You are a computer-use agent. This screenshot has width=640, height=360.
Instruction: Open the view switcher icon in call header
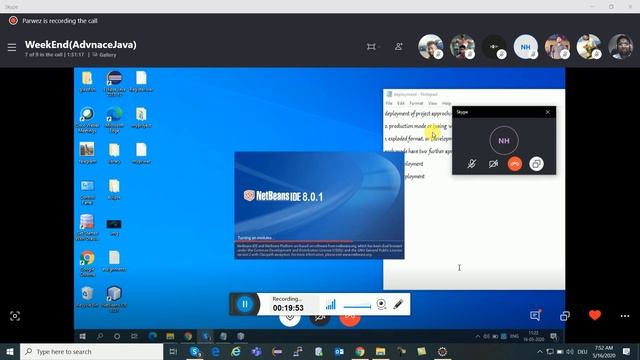371,47
